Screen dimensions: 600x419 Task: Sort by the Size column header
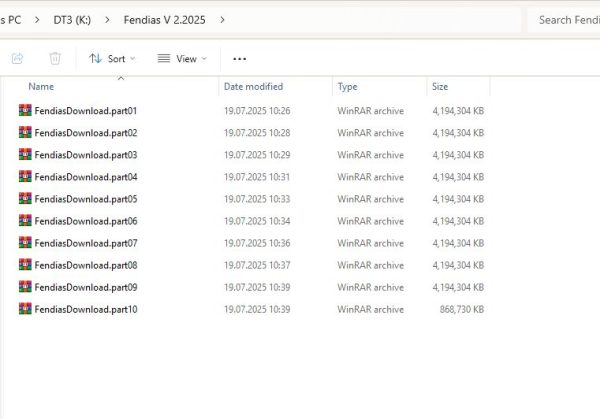pyautogui.click(x=440, y=86)
